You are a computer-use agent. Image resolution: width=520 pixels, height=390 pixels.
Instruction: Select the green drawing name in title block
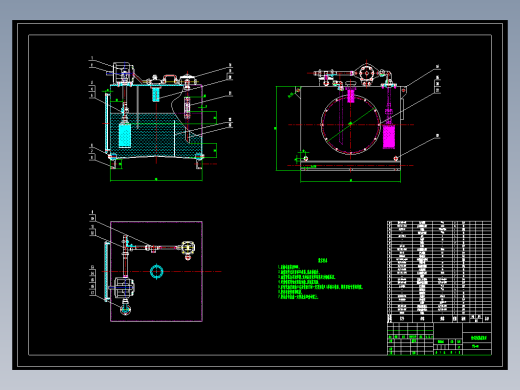(479, 338)
